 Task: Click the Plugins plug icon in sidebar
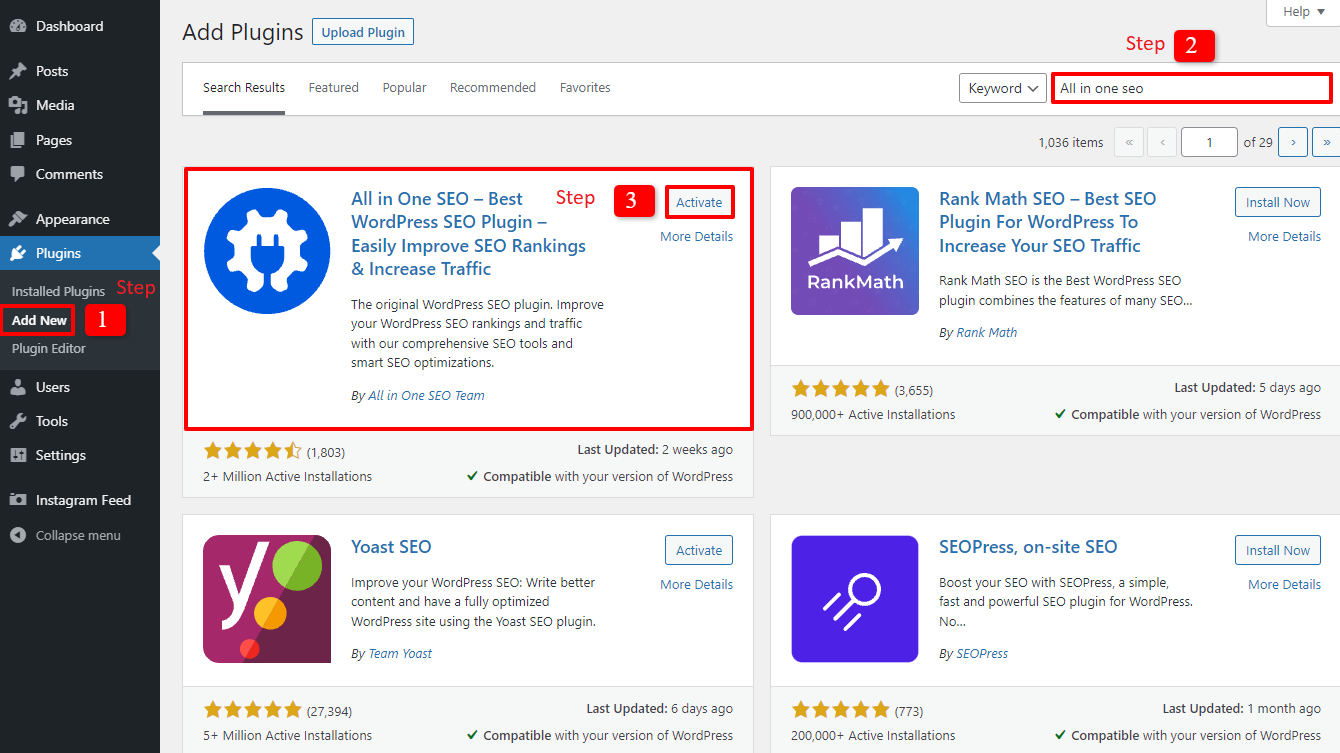[17, 253]
